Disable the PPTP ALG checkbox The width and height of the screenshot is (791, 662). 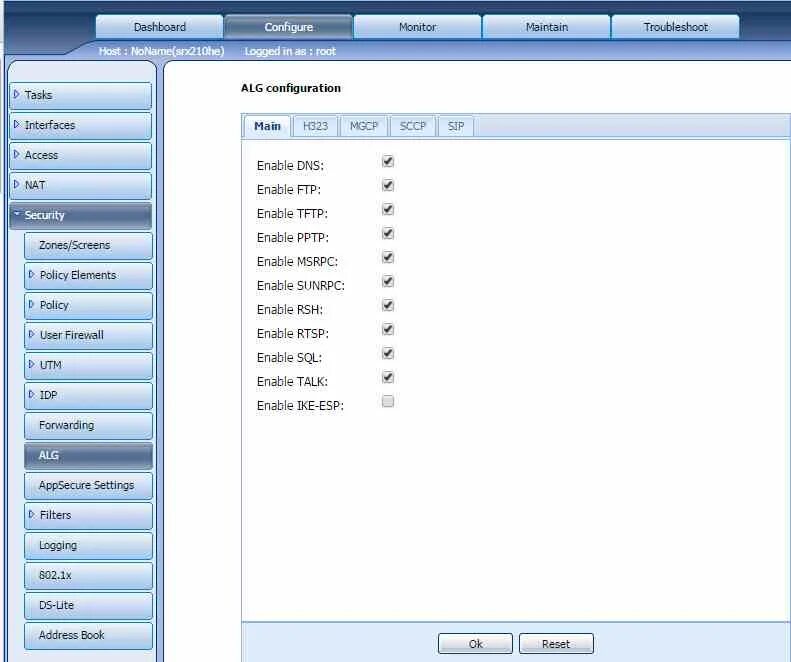coord(387,233)
